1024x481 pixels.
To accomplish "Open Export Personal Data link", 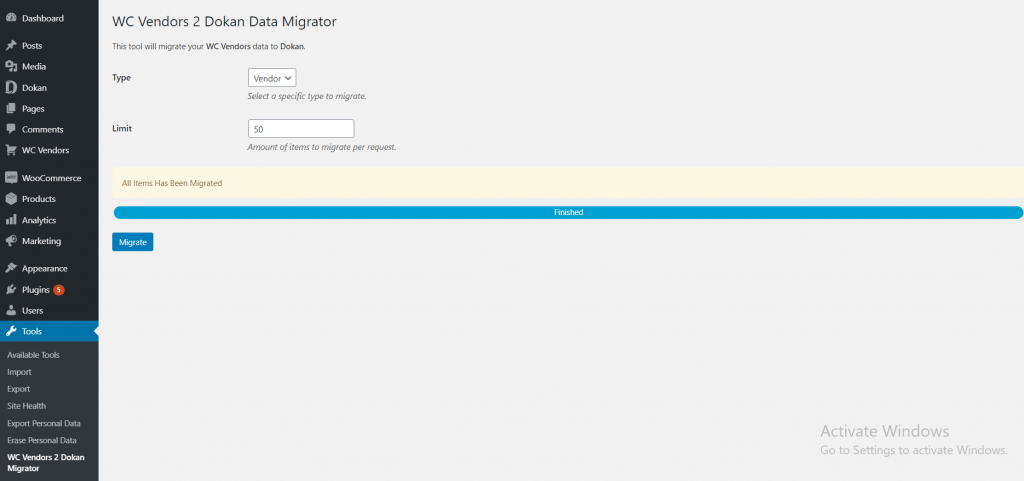I will click(x=44, y=424).
